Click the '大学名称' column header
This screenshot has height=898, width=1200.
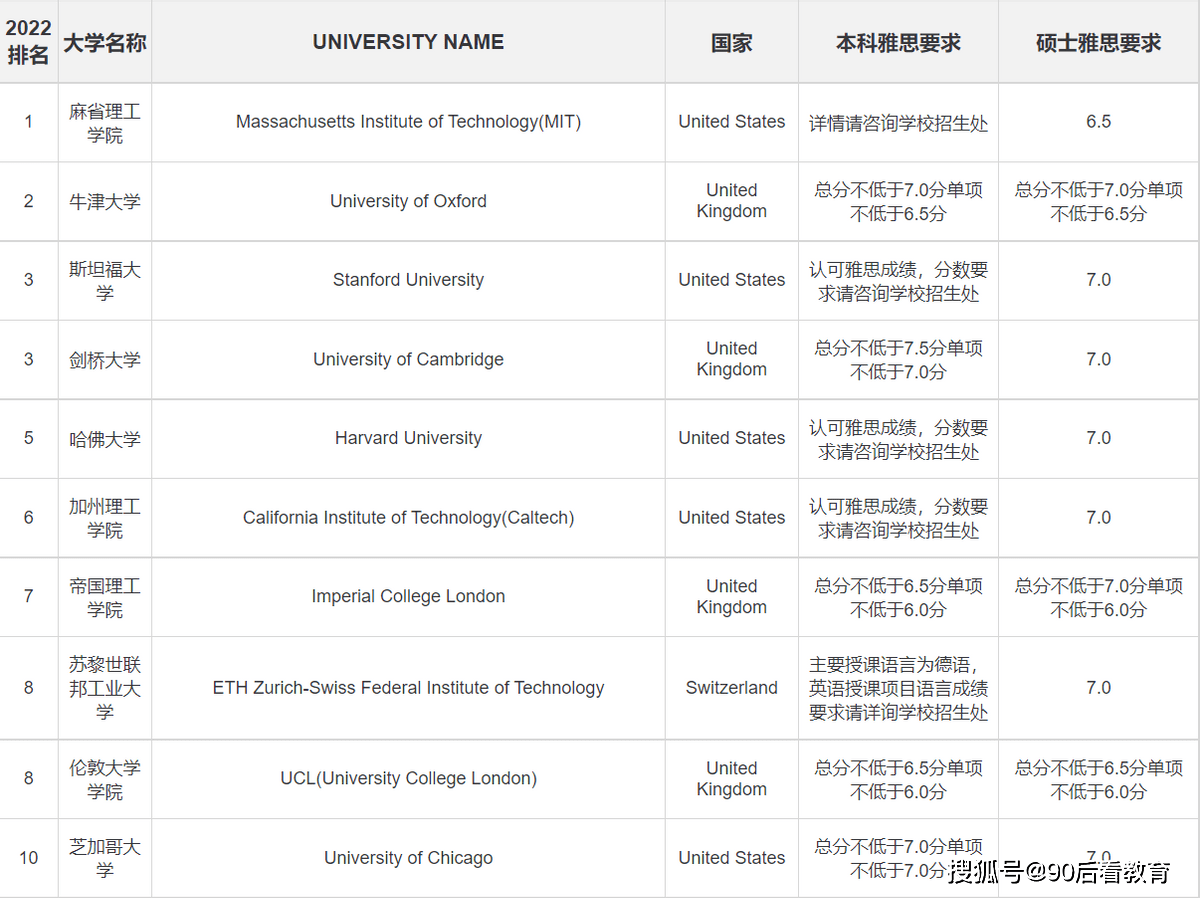tap(105, 43)
